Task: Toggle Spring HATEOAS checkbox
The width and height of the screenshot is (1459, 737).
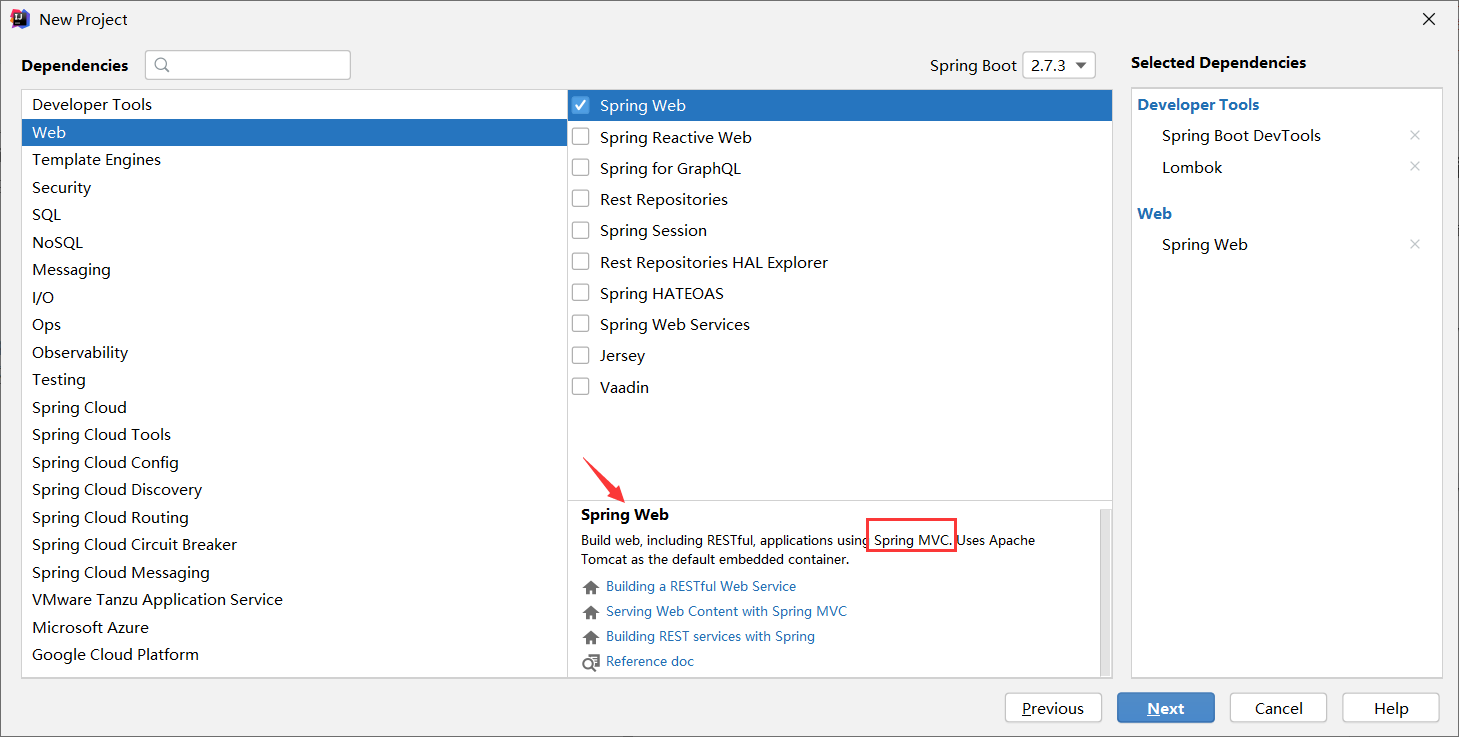Action: 581,293
